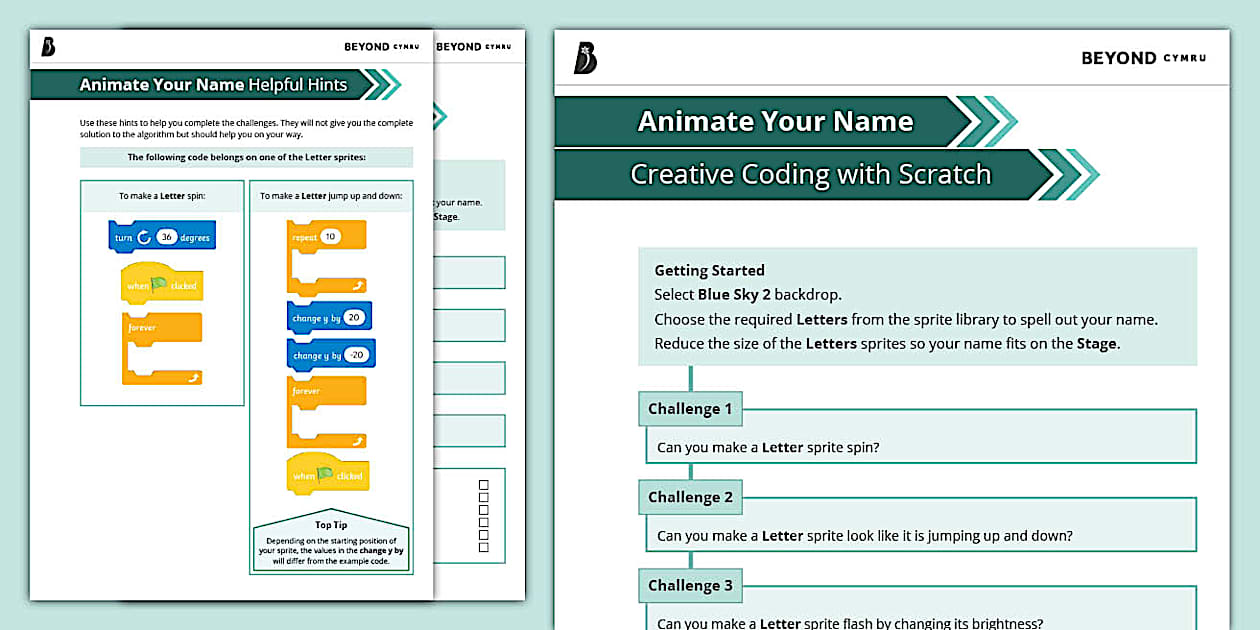The width and height of the screenshot is (1260, 630).
Task: Expand the chevrons beside the Animate Your Name banner
Action: coord(985,120)
